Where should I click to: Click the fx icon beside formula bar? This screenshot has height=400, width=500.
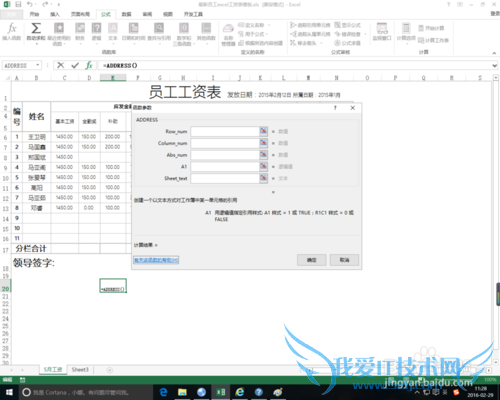click(89, 65)
